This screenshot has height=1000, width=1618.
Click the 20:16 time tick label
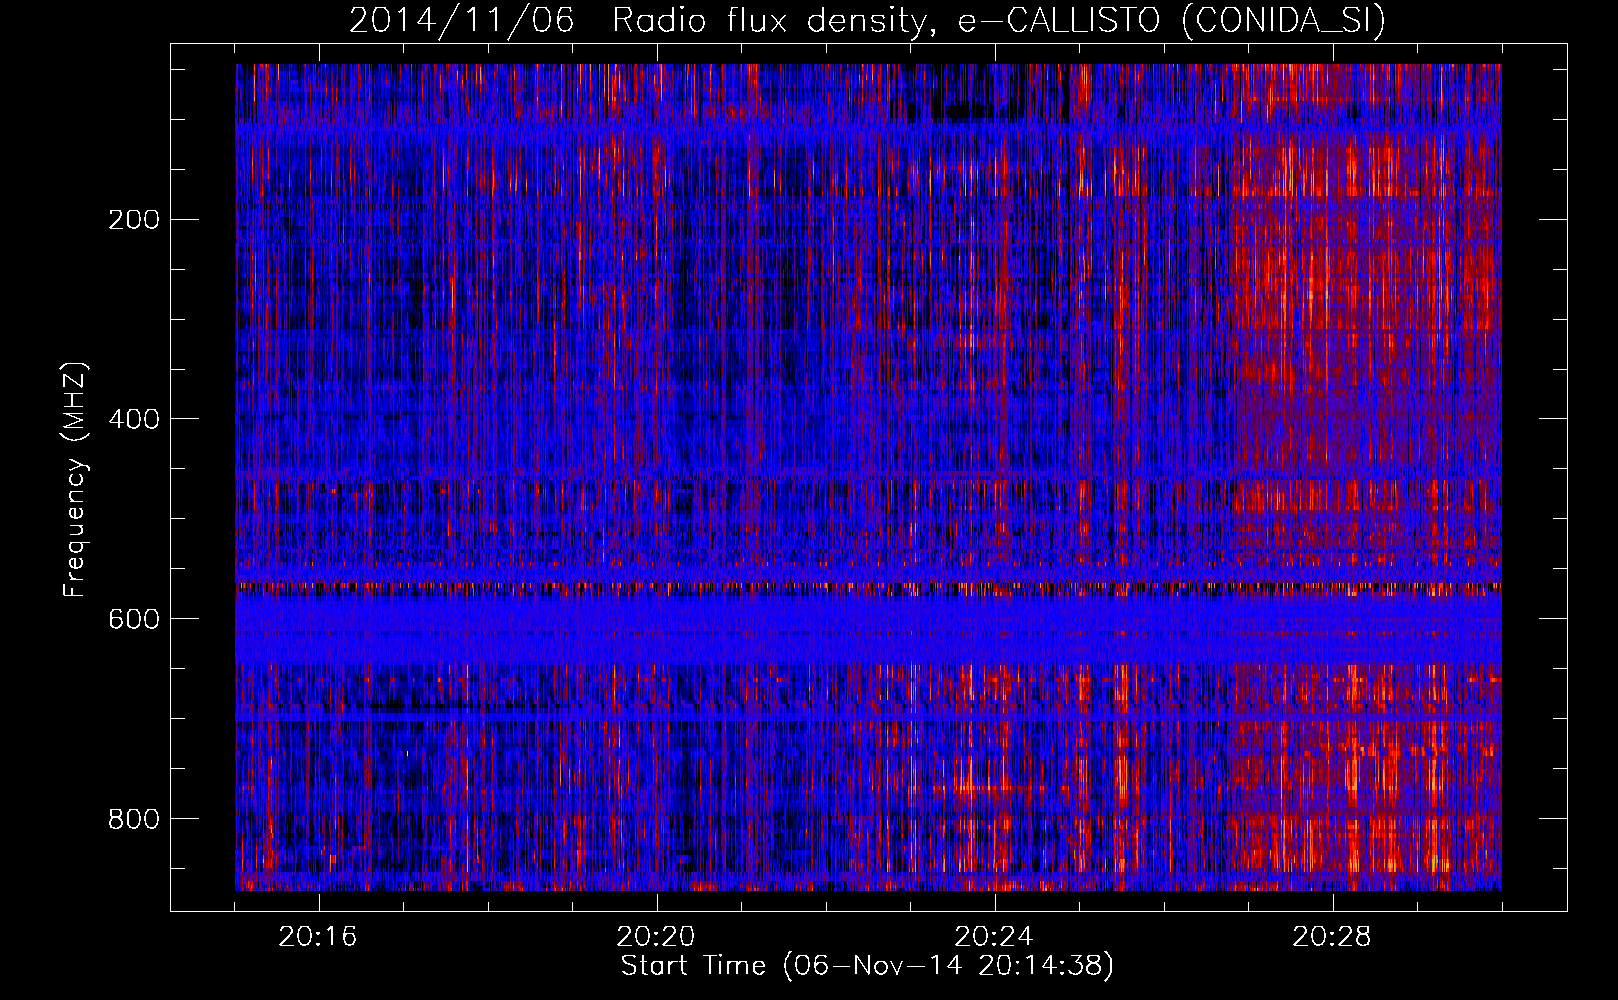click(x=318, y=937)
